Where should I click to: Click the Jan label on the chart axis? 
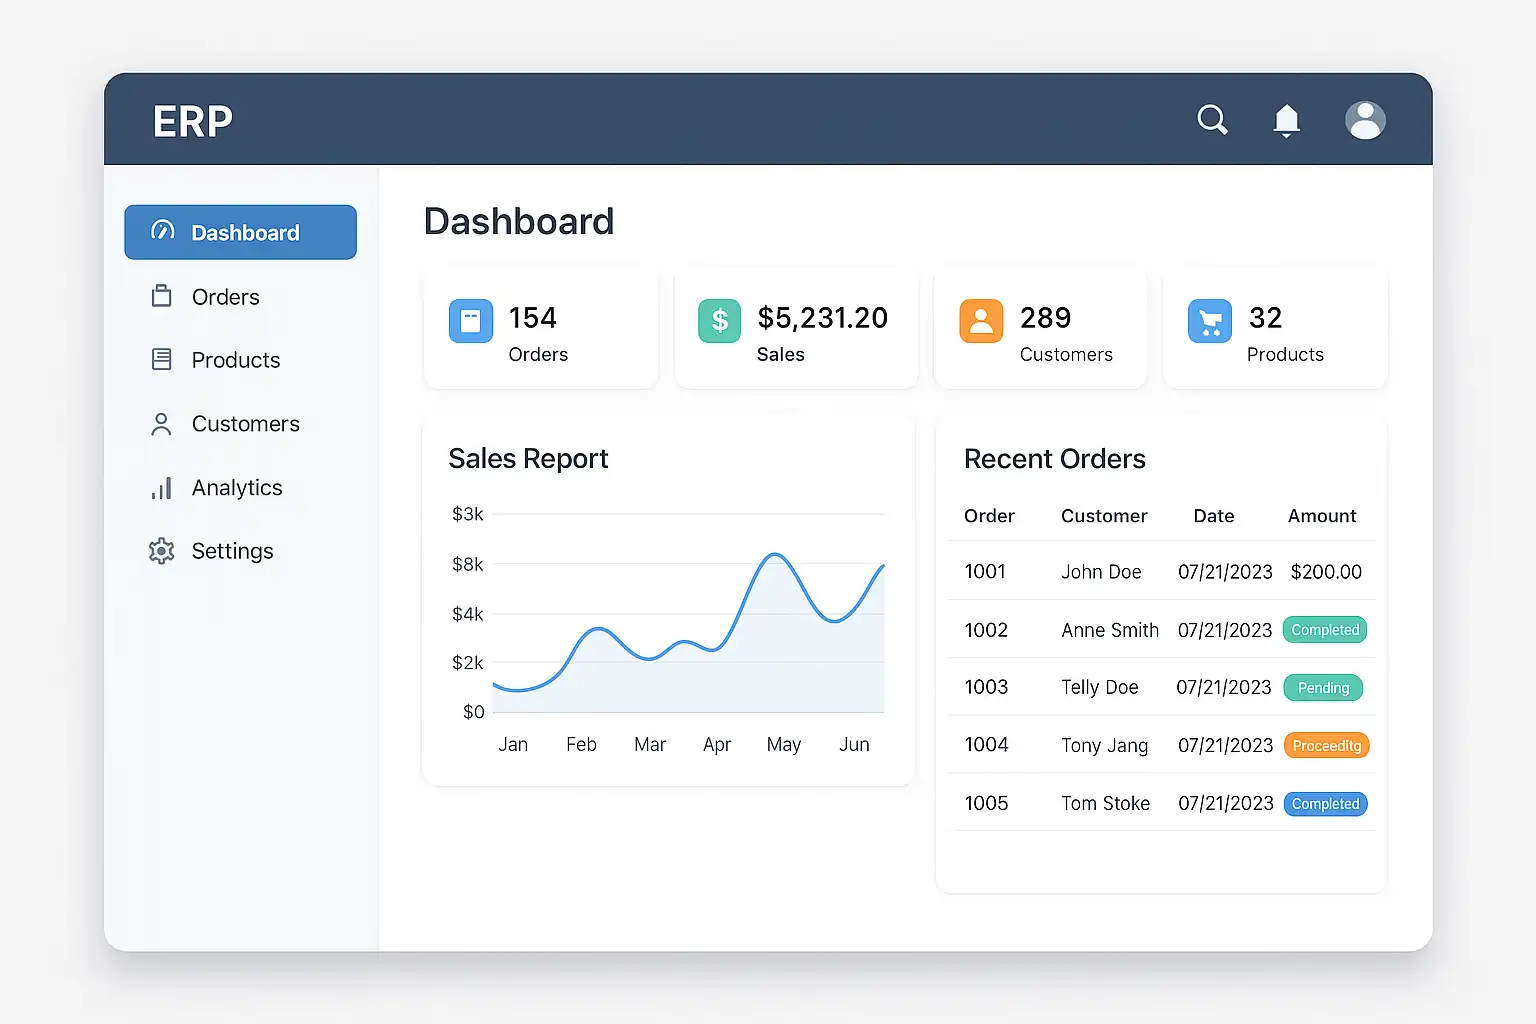pyautogui.click(x=513, y=745)
